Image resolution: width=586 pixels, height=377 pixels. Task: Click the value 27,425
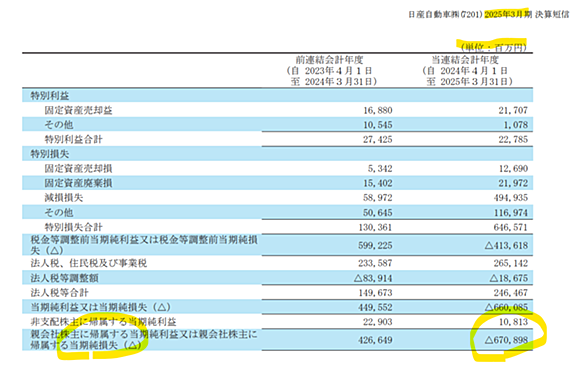(378, 139)
